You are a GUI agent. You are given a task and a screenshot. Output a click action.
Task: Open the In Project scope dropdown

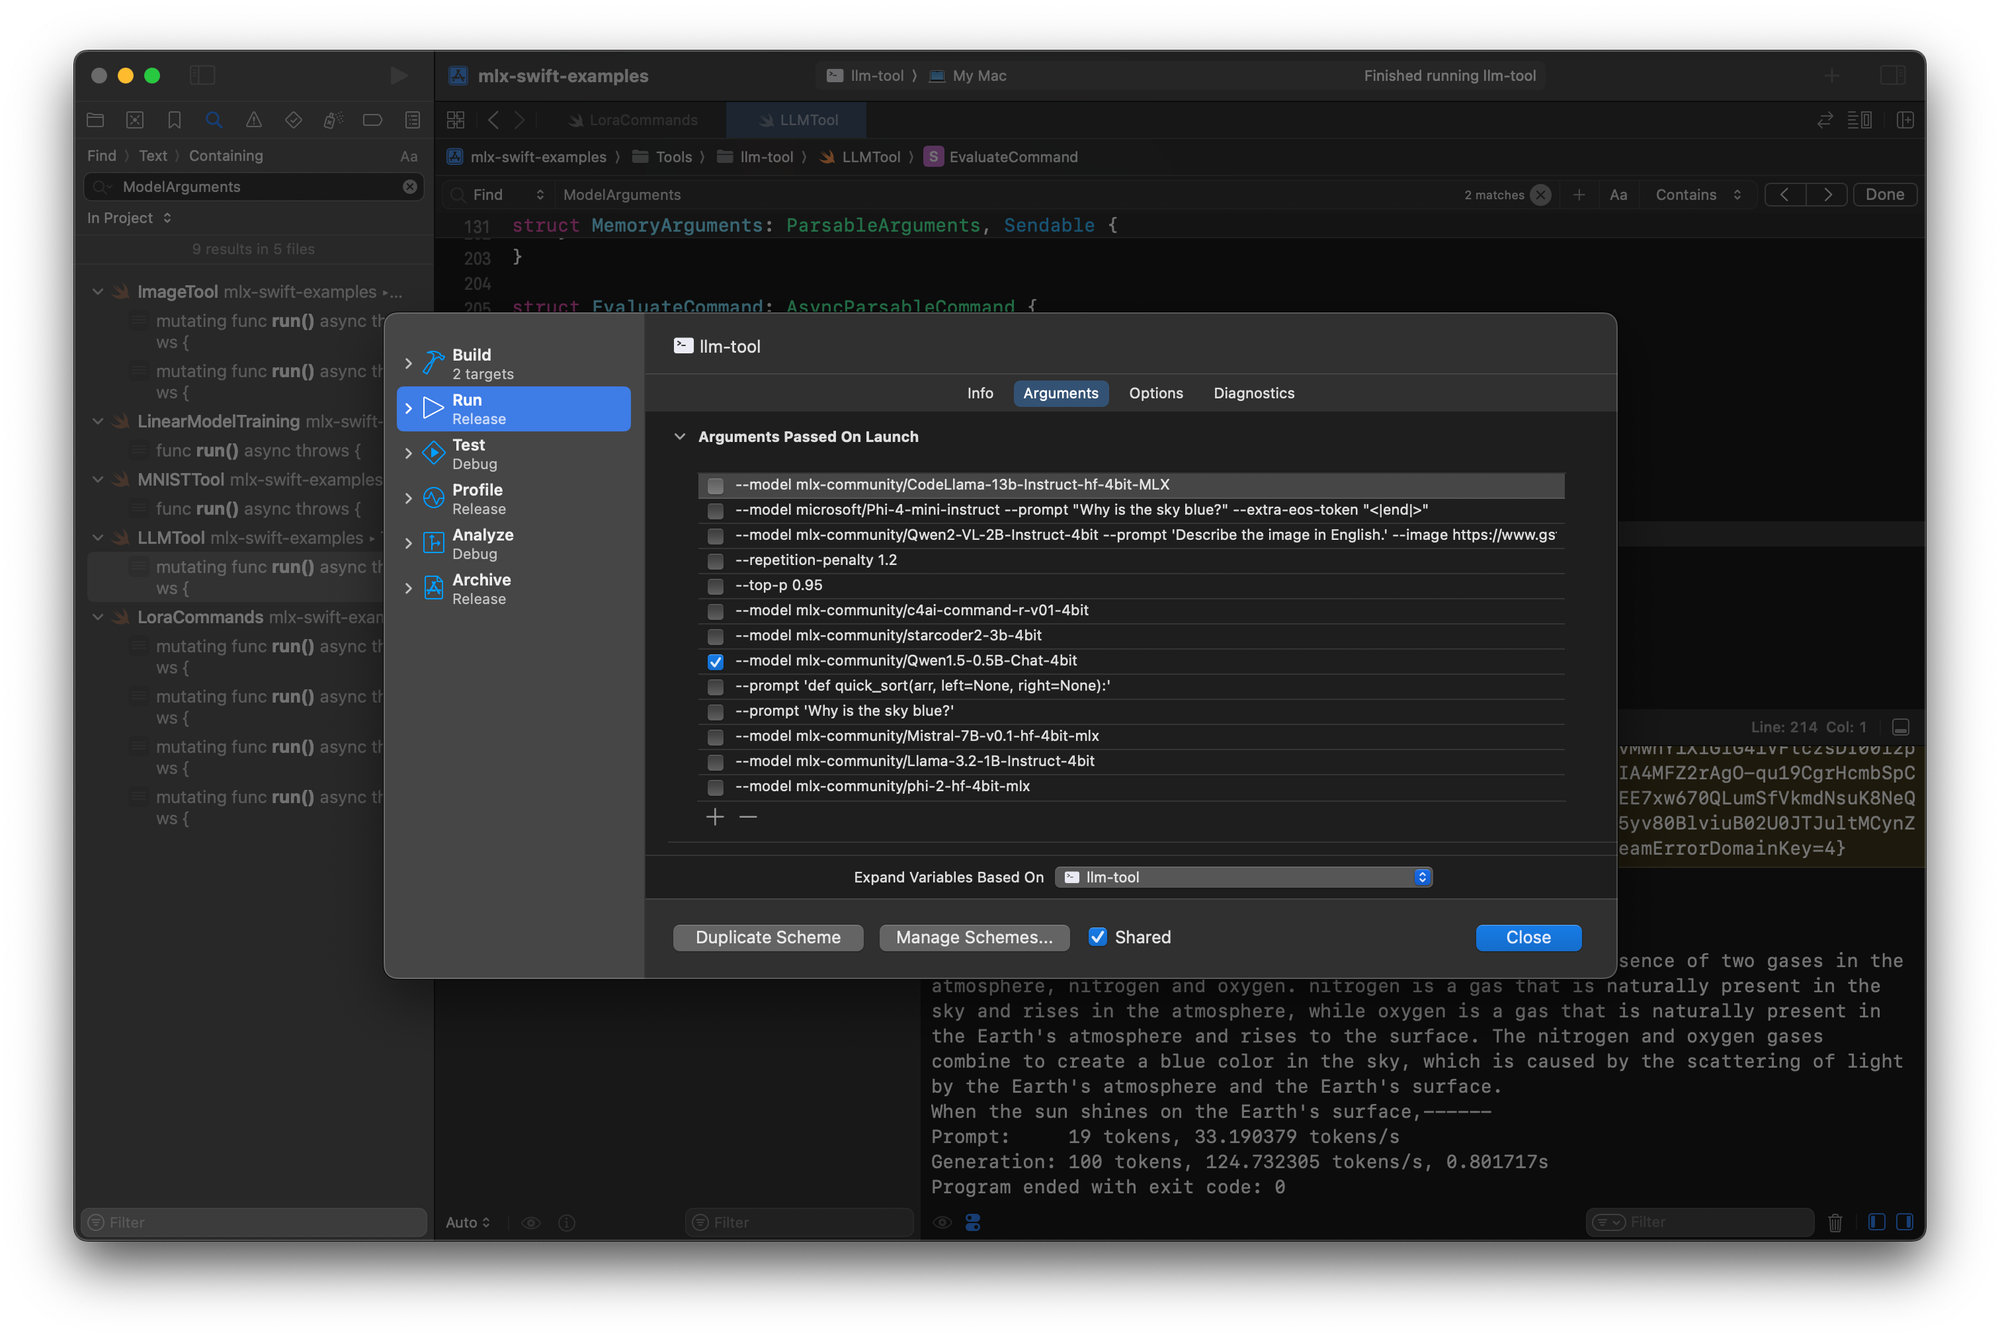click(129, 218)
